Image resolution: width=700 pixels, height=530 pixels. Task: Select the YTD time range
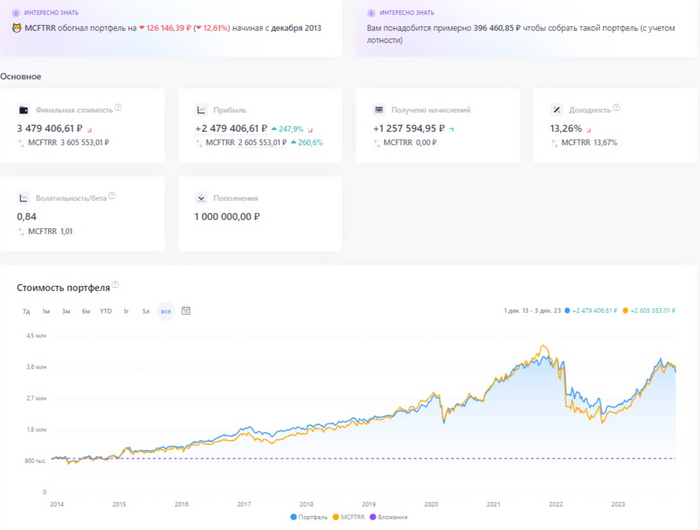point(106,311)
